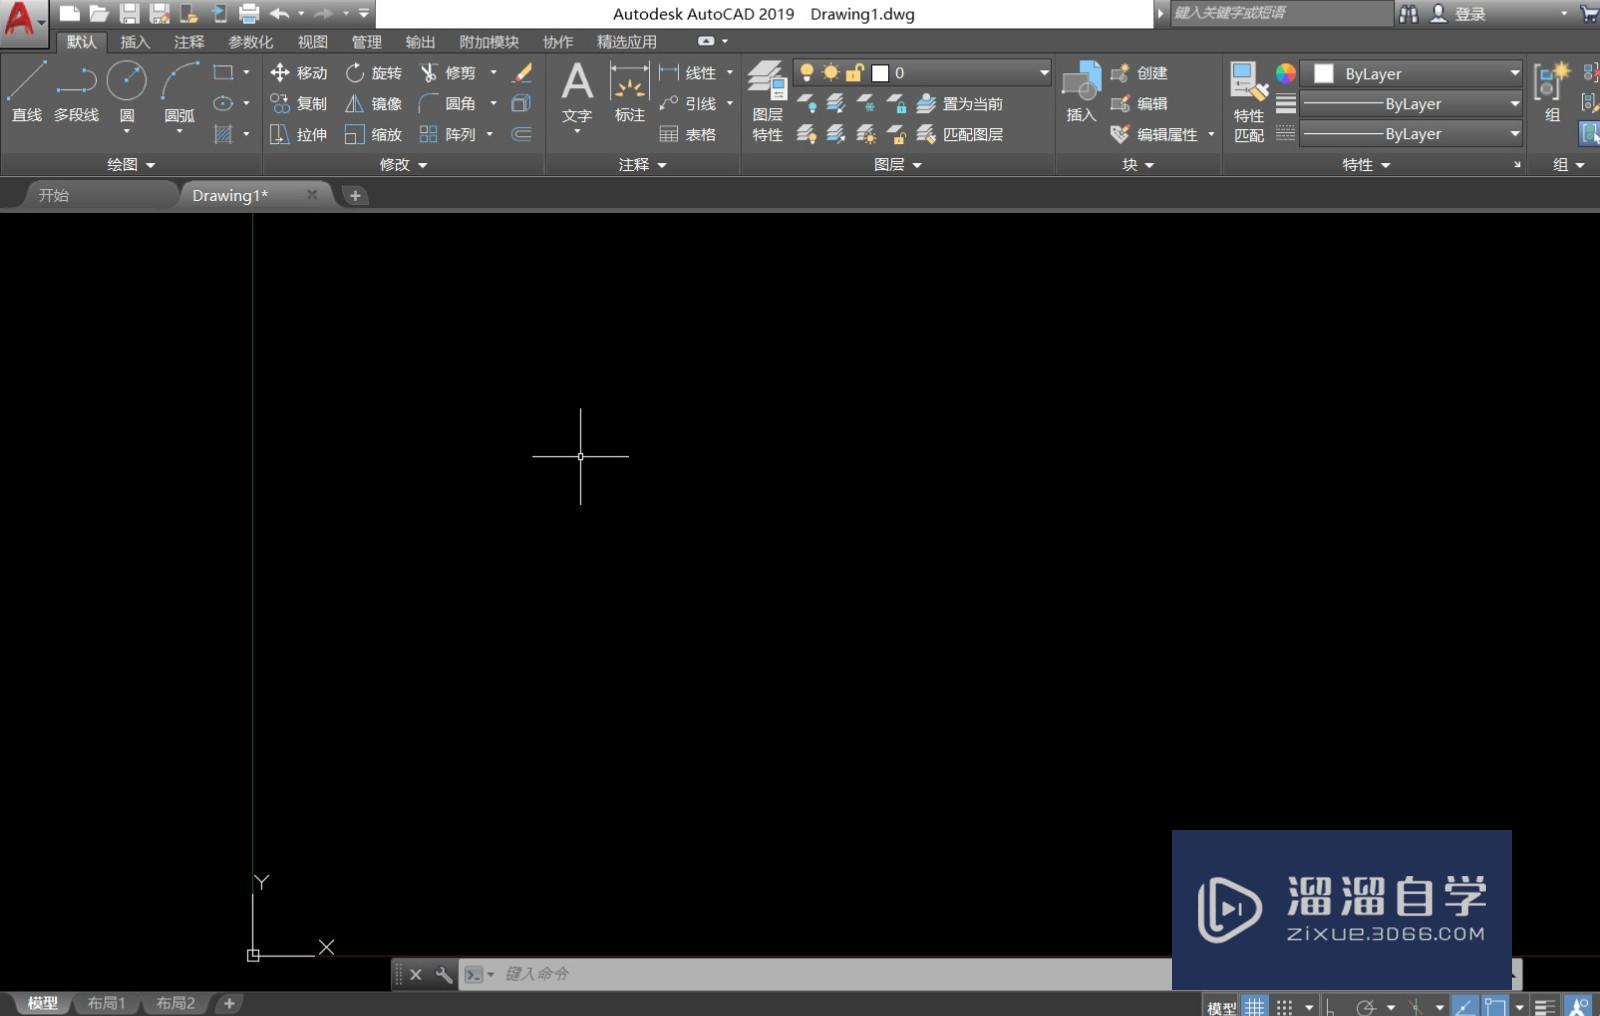1600x1016 pixels.
Task: Select the 圆弧 arc tool
Action: (x=180, y=91)
